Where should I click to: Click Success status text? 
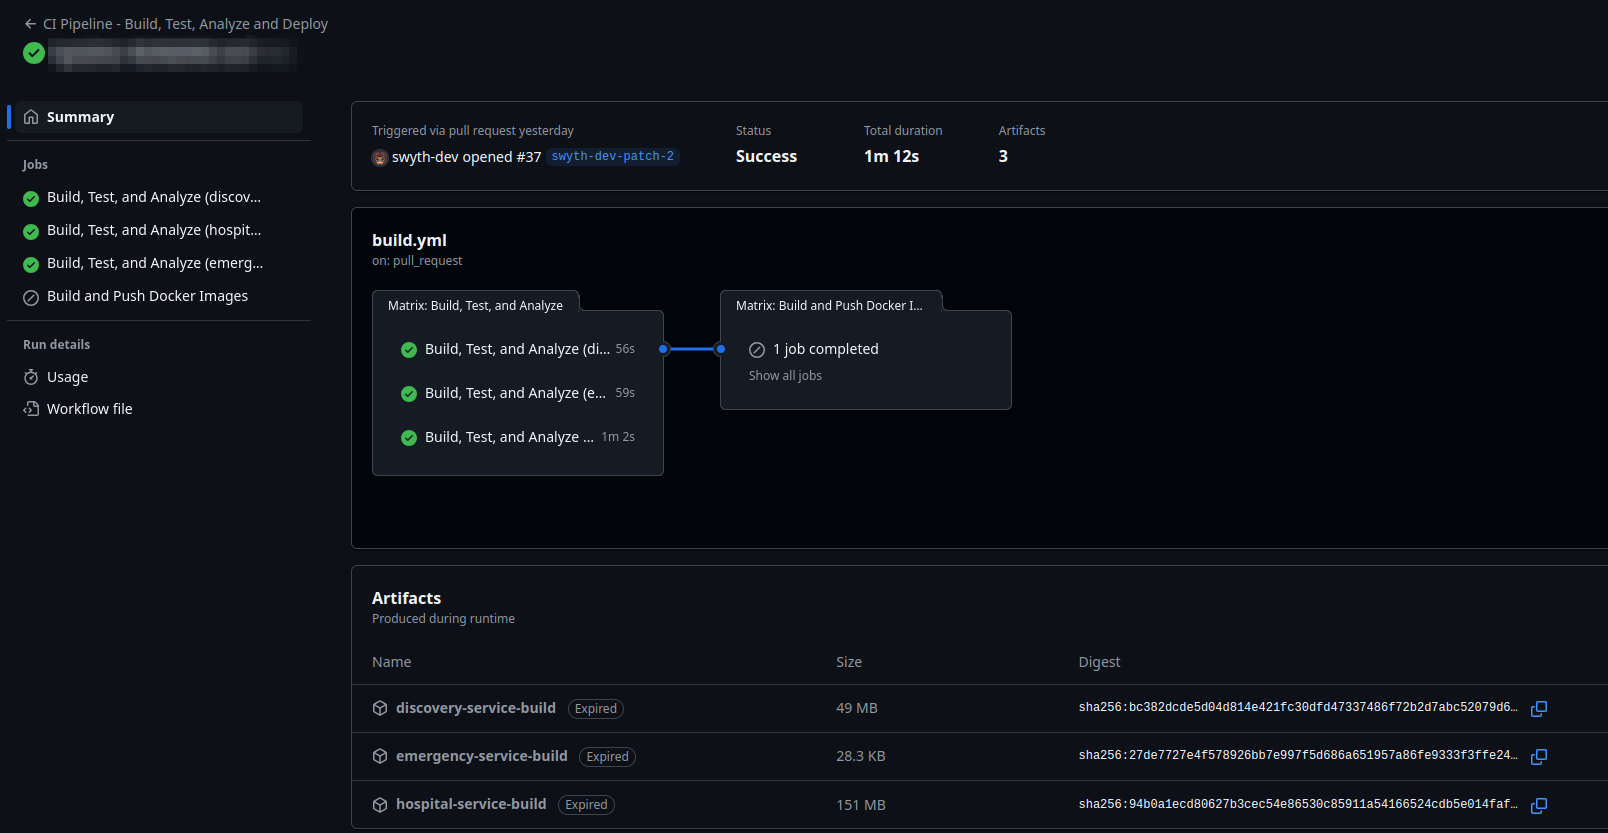[766, 156]
